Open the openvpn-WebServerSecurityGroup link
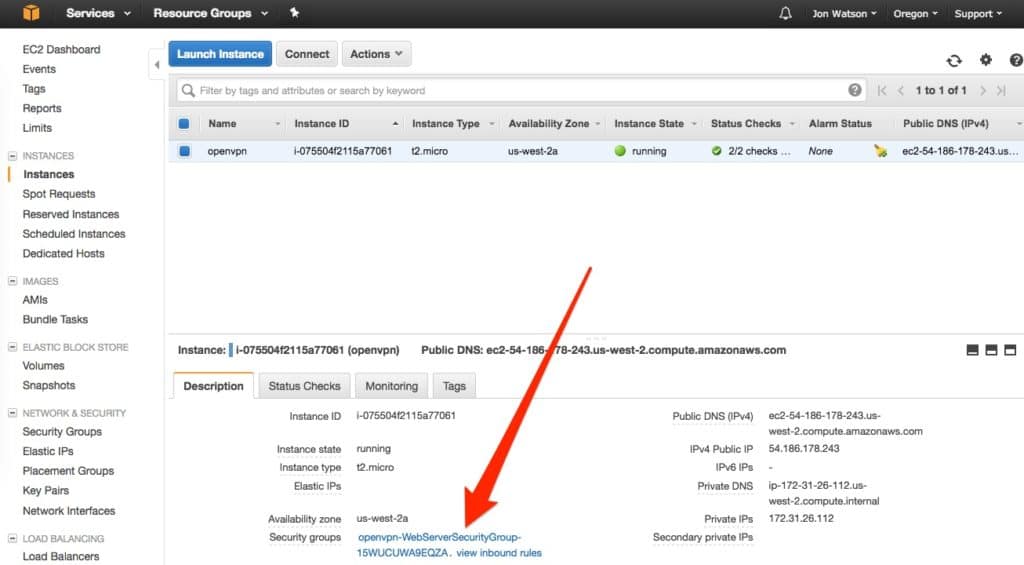The width and height of the screenshot is (1024, 565). click(x=439, y=545)
